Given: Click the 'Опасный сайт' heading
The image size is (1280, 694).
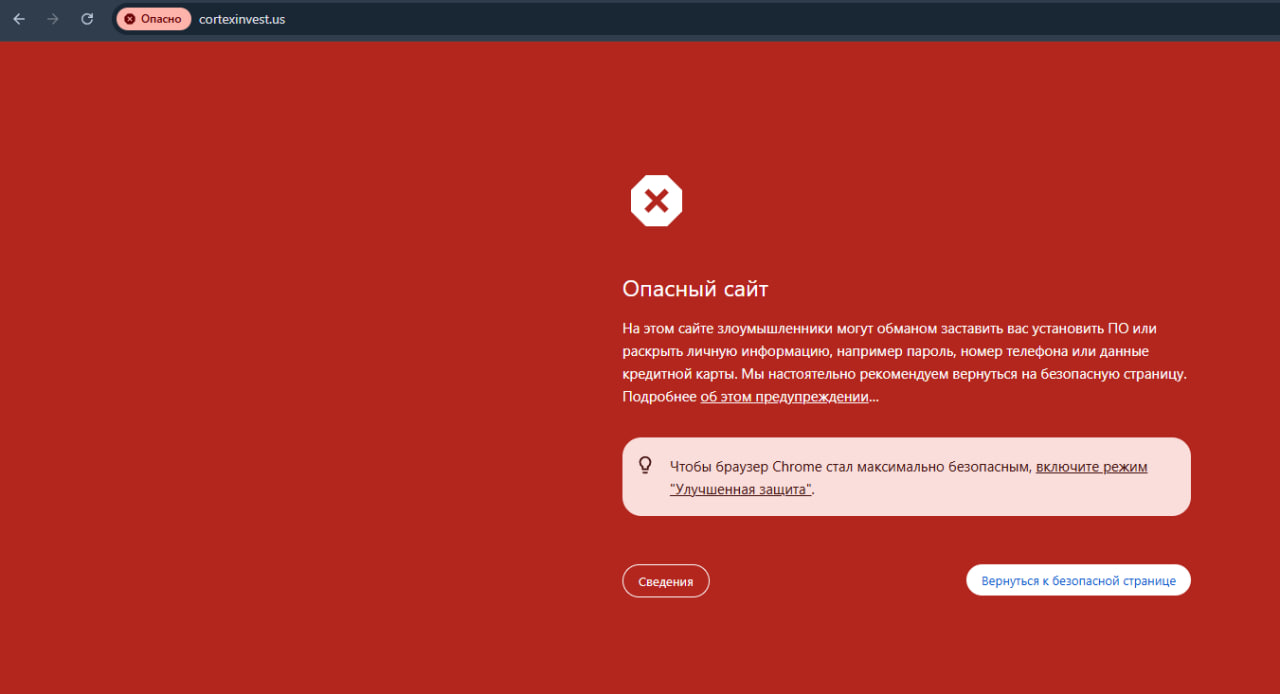Looking at the screenshot, I should coord(695,289).
